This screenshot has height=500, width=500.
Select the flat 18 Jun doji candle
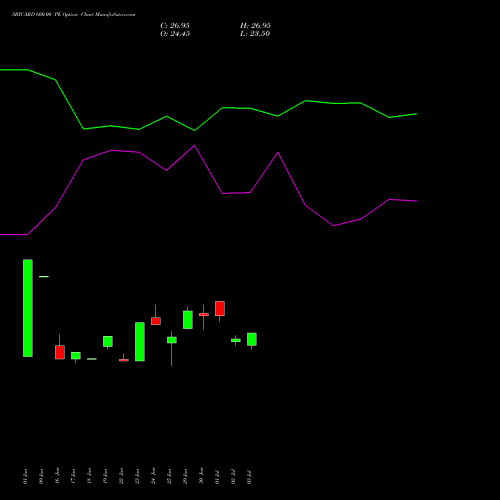(x=92, y=359)
